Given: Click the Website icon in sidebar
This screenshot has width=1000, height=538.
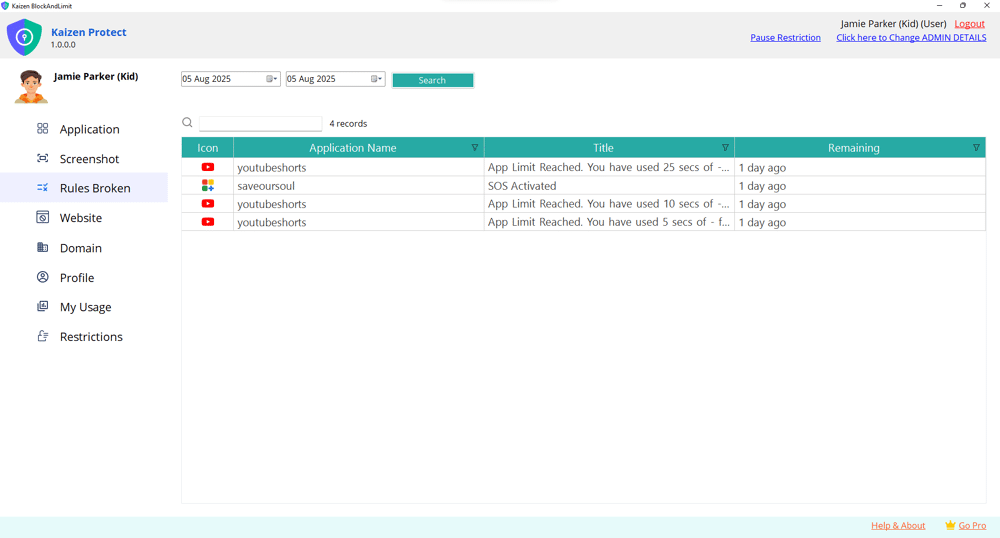Looking at the screenshot, I should (x=42, y=217).
